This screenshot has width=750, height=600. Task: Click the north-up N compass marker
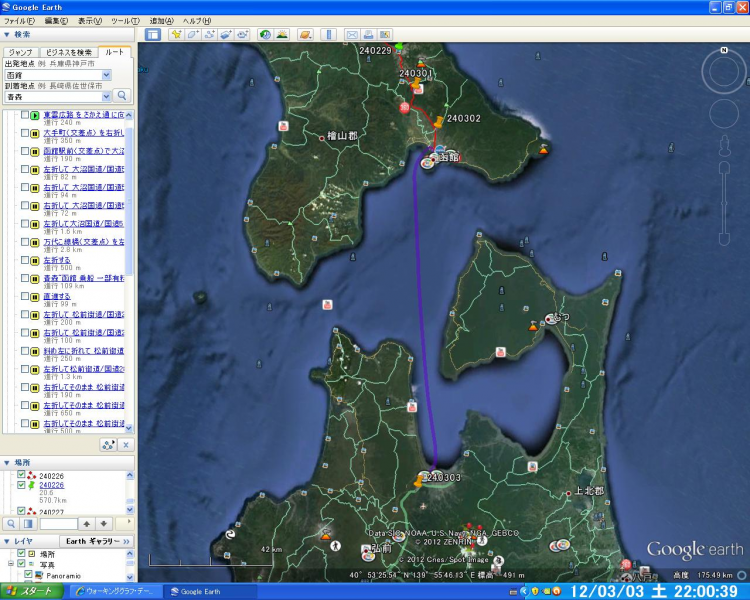724,50
